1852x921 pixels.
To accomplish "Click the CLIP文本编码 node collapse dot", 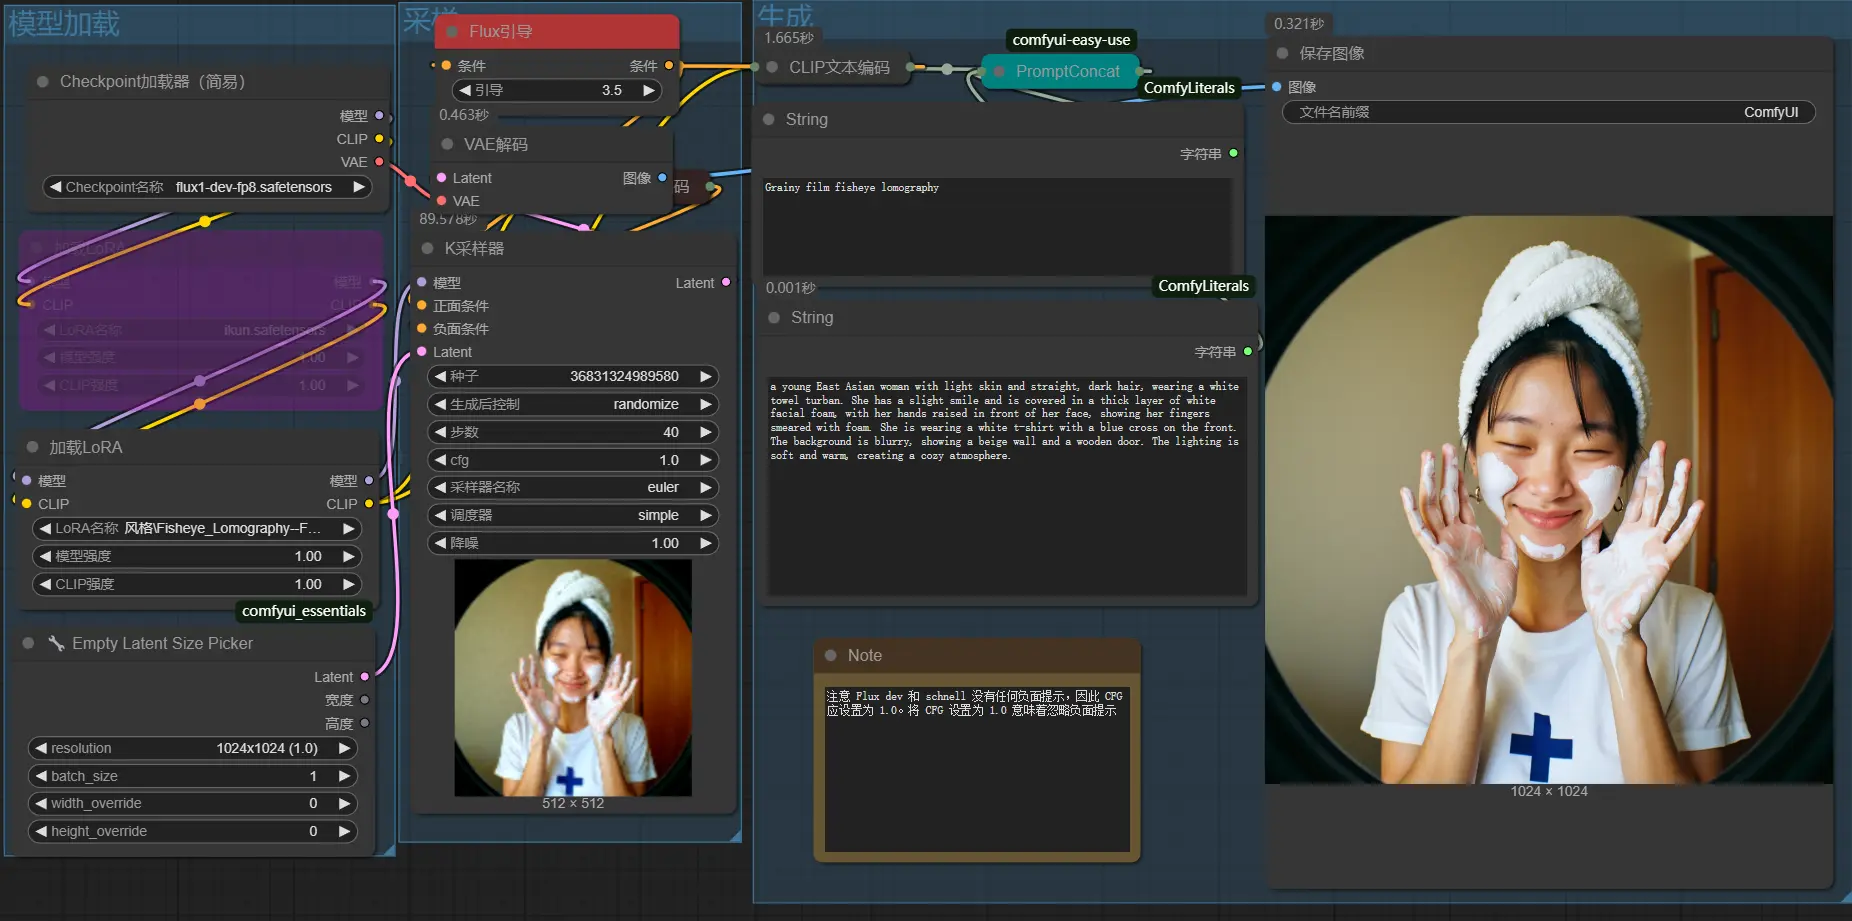I will click(772, 67).
